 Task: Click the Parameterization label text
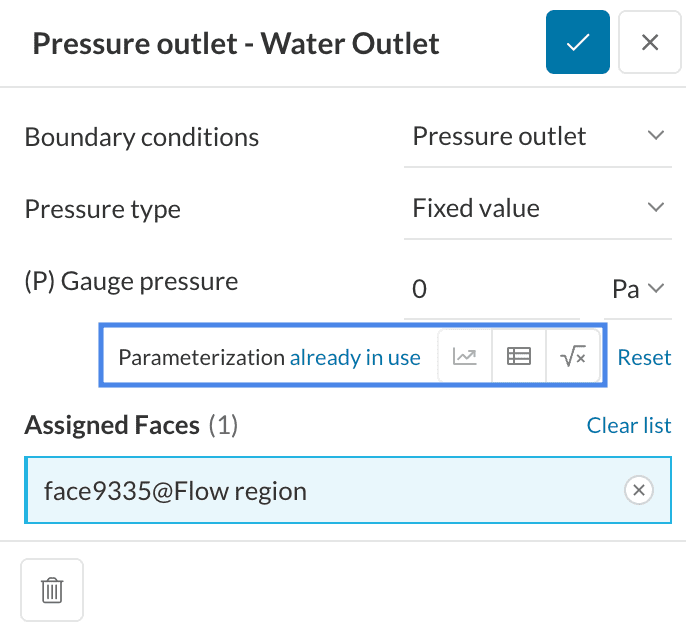click(x=201, y=357)
